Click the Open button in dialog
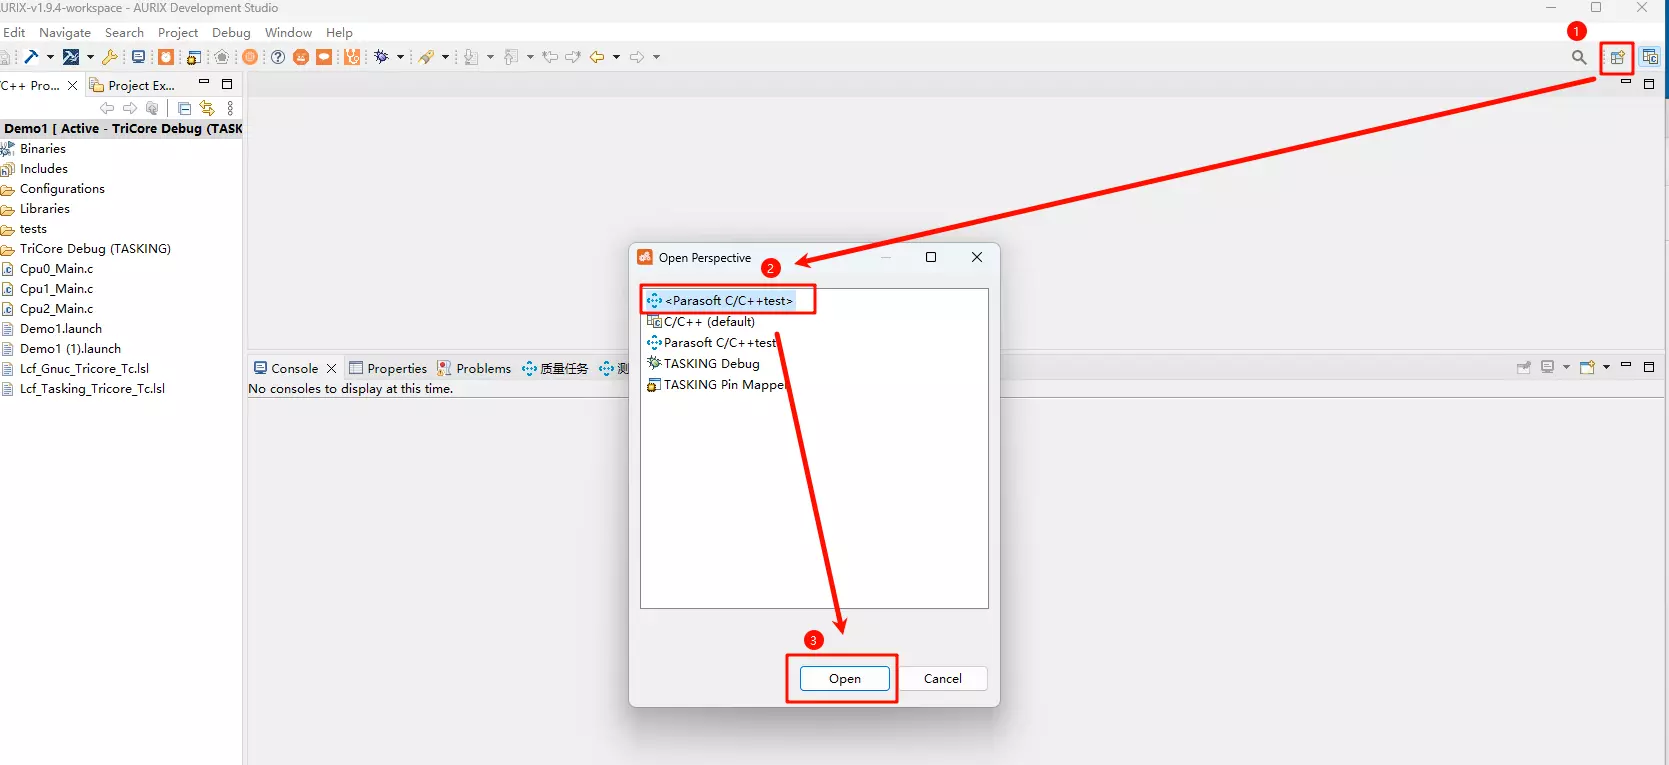 coord(844,679)
